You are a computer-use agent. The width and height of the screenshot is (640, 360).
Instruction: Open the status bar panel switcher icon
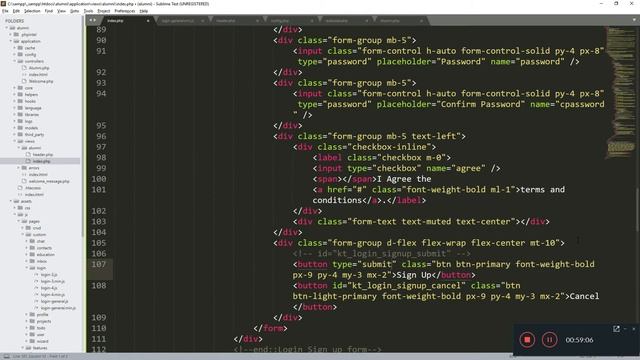(6, 356)
